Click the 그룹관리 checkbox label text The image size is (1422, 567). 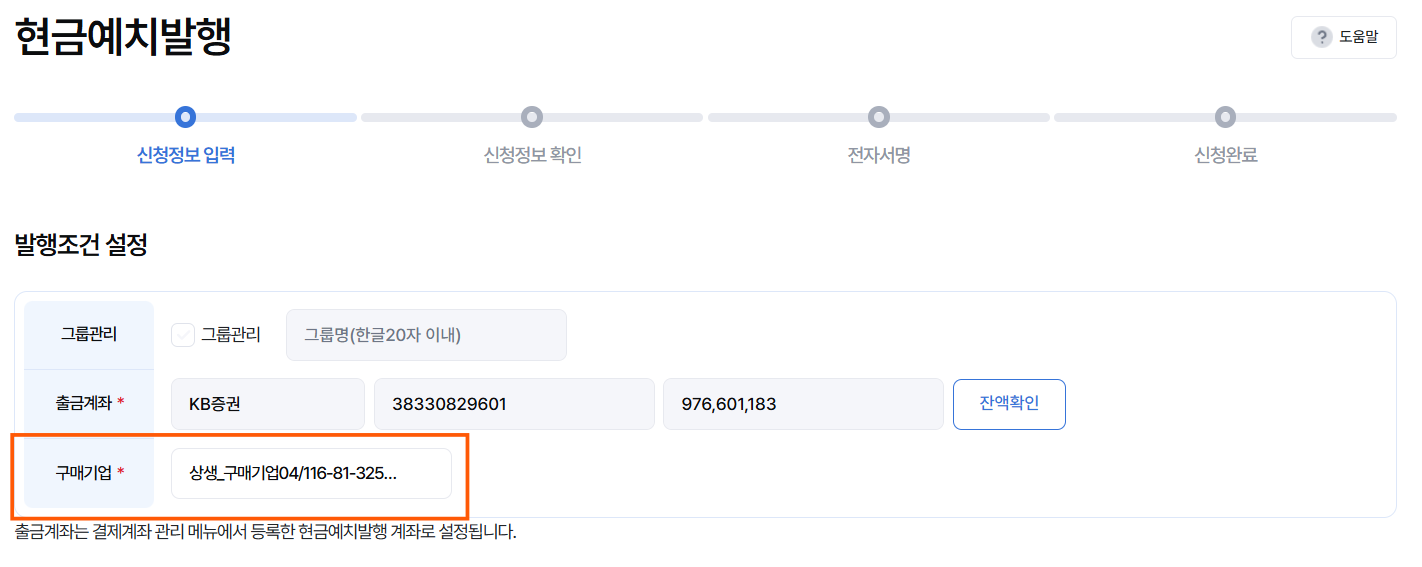coord(231,335)
